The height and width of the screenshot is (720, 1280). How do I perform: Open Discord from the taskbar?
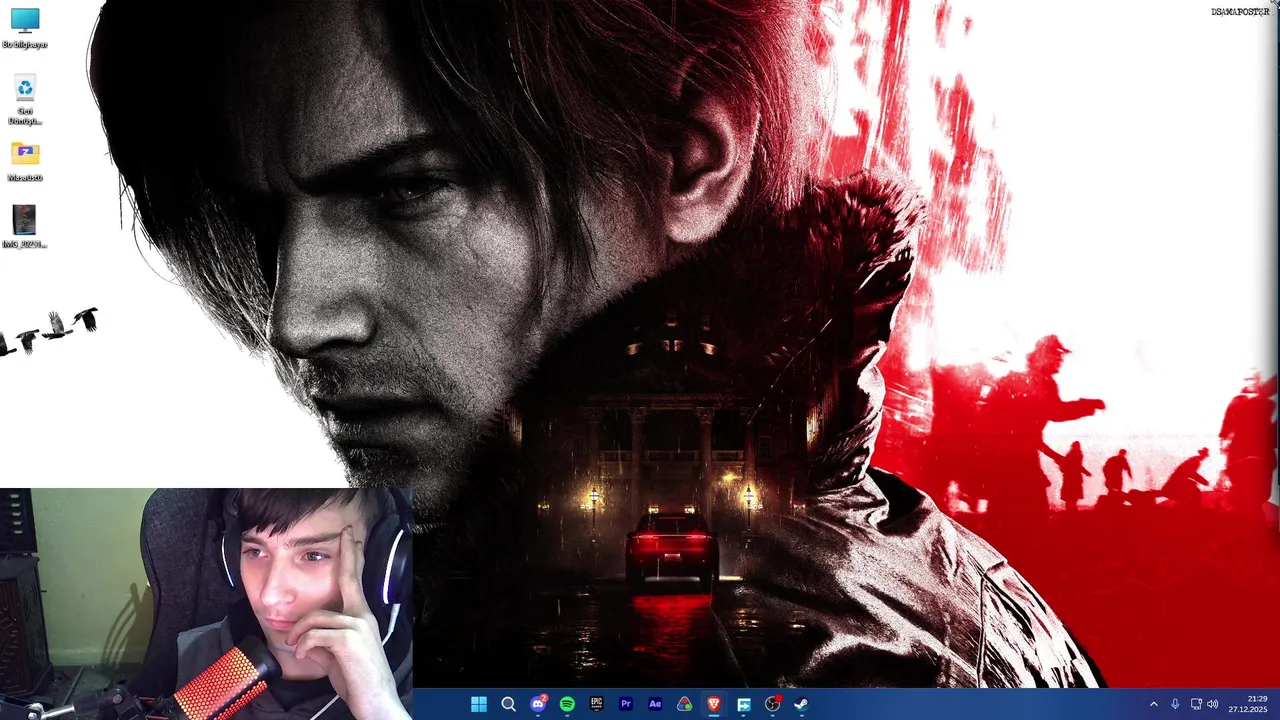pos(538,704)
